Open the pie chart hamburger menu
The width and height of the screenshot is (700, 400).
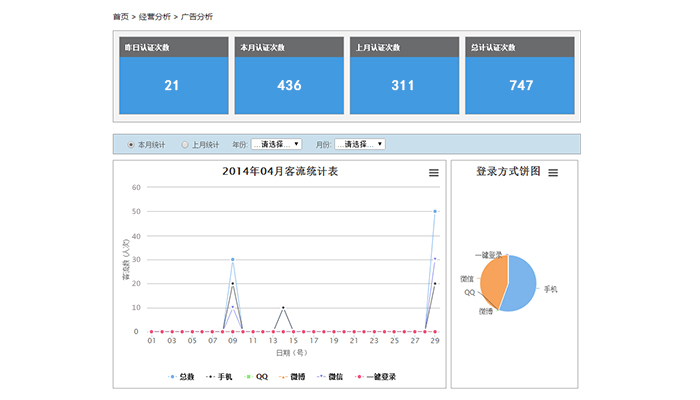click(553, 173)
